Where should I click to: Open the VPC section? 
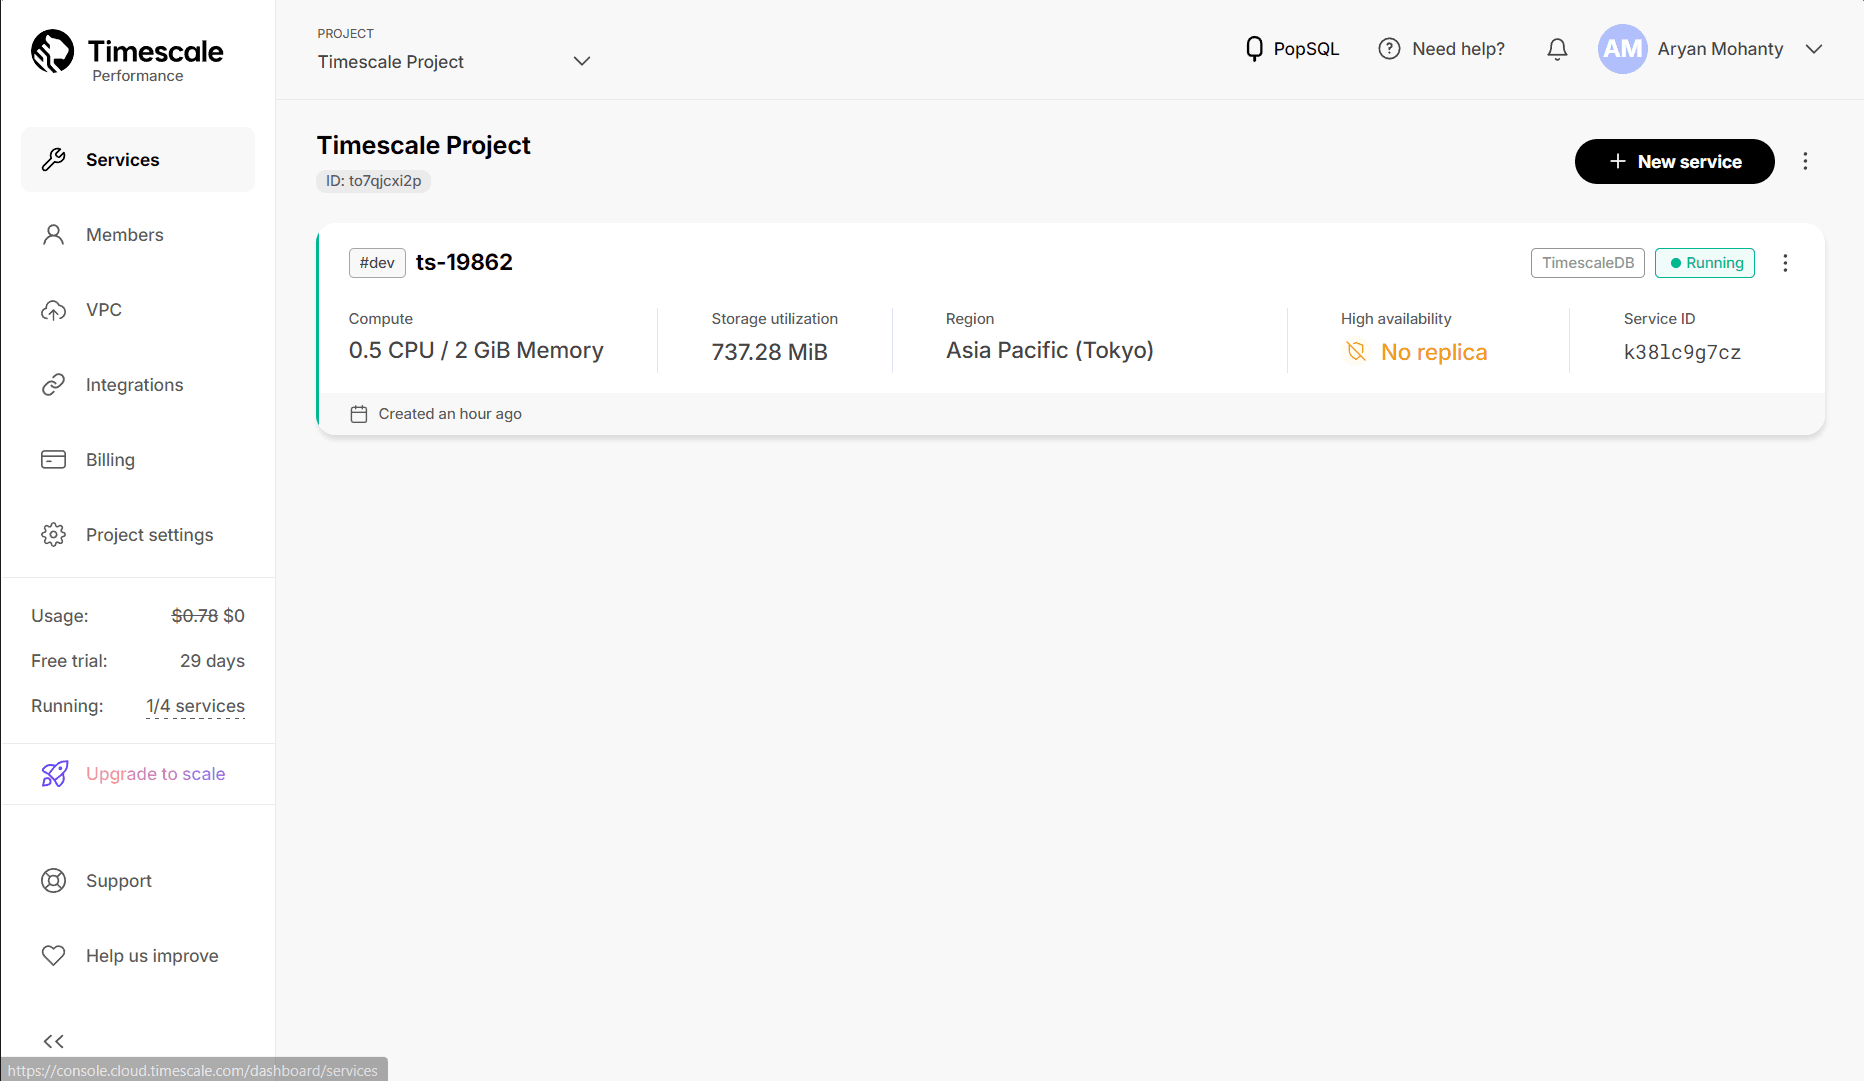click(x=103, y=310)
